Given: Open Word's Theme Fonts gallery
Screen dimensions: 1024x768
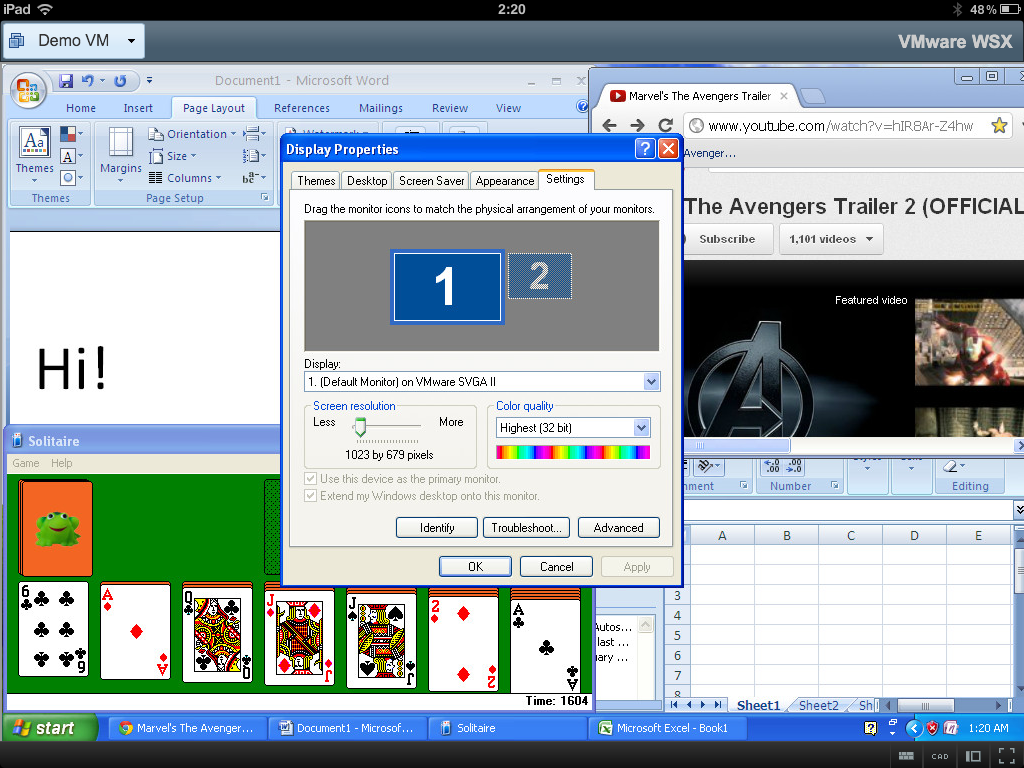Looking at the screenshot, I should (x=71, y=156).
